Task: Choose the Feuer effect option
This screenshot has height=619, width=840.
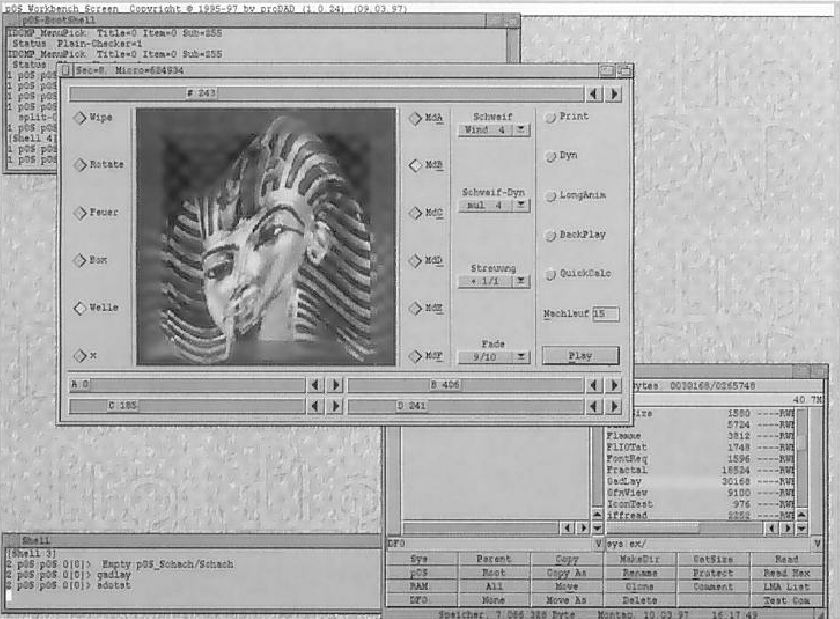Action: pyautogui.click(x=96, y=212)
